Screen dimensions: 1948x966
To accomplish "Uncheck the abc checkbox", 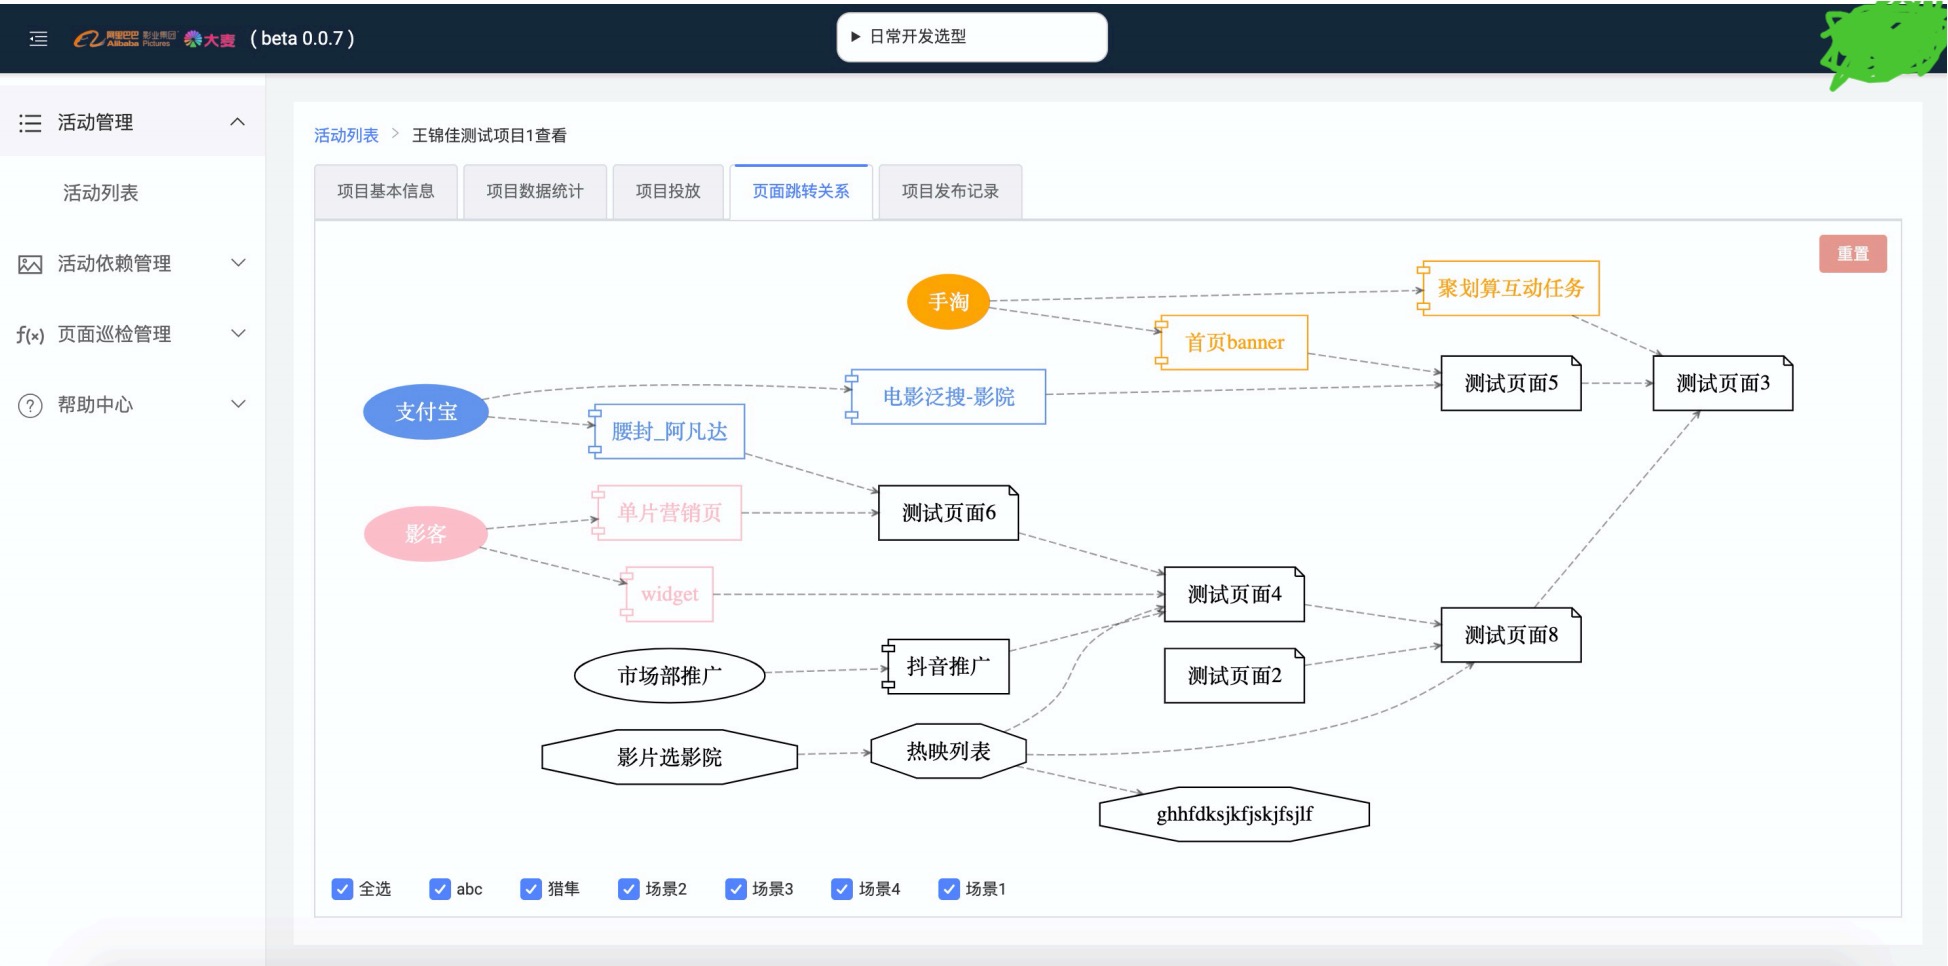I will pos(440,889).
